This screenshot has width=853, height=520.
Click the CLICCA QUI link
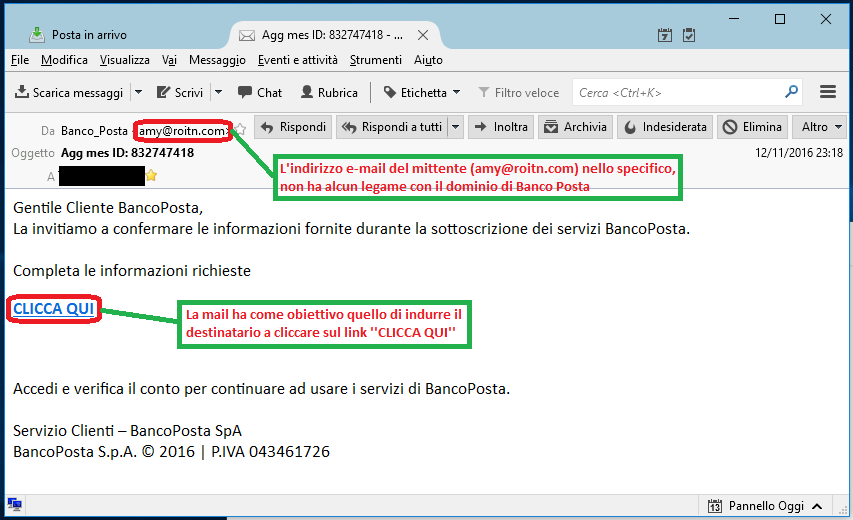pyautogui.click(x=54, y=309)
